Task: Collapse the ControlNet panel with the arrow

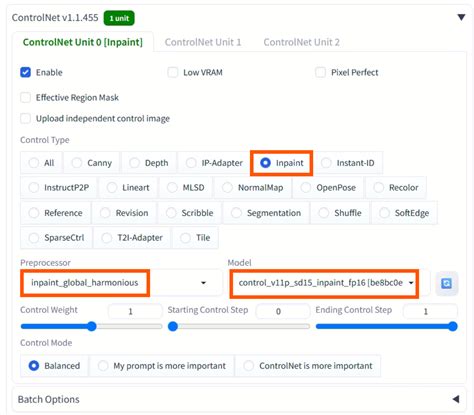Action: (461, 17)
